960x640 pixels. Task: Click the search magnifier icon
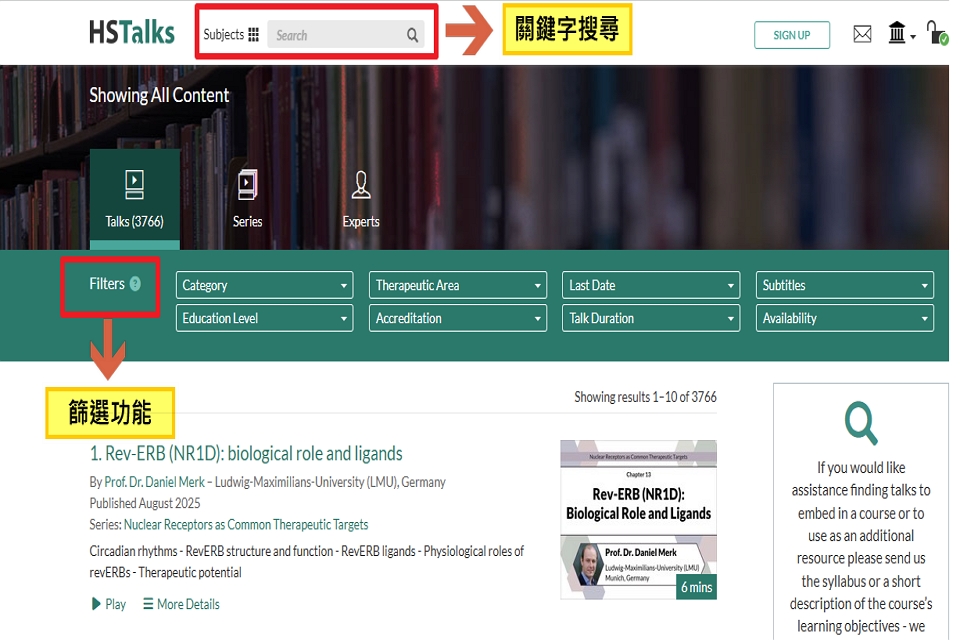[x=412, y=36]
